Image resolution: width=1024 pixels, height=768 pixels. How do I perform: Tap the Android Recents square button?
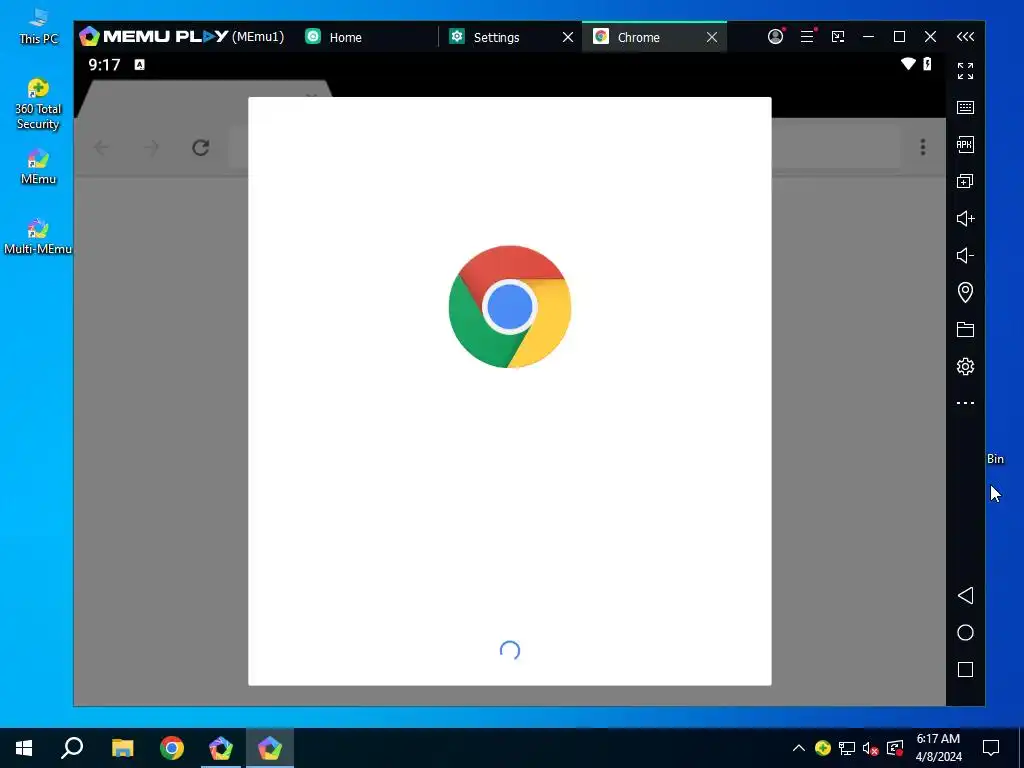[965, 669]
